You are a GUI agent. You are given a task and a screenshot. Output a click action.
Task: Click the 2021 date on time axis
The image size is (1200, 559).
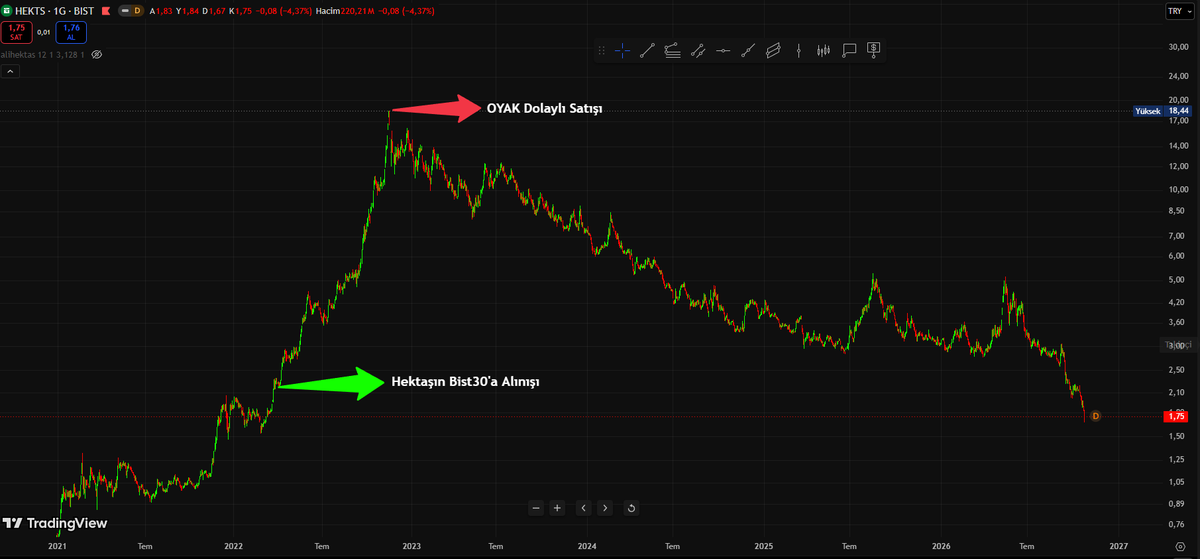pos(57,547)
